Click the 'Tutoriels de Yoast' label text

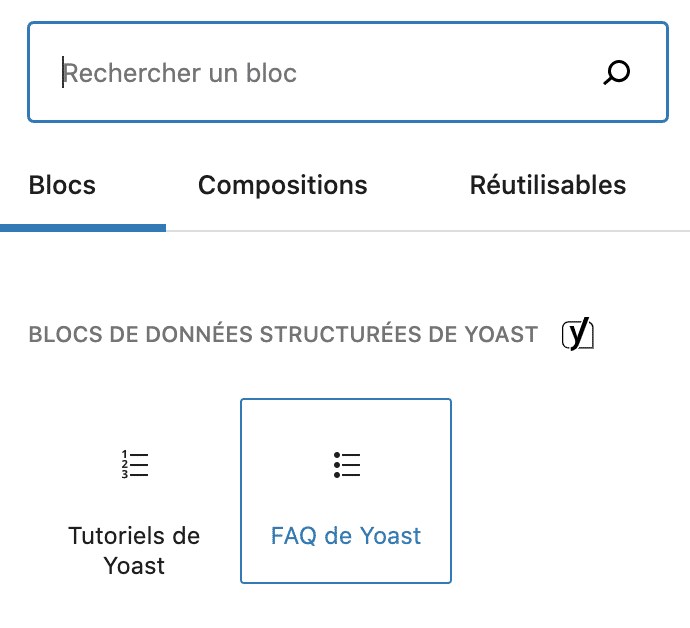[134, 551]
